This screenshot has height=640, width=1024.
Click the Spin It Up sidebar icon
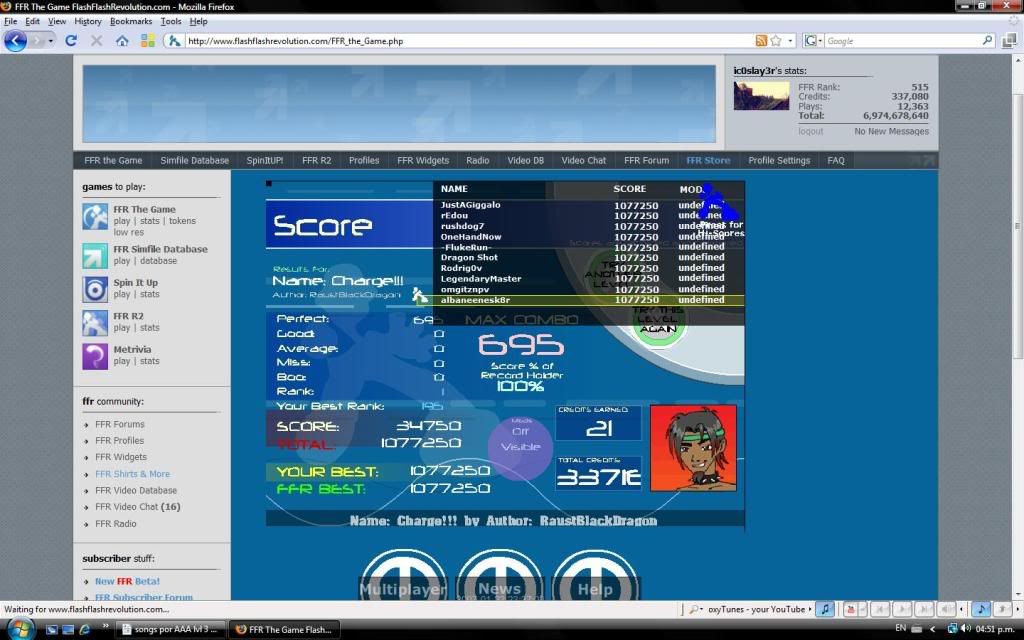point(95,289)
